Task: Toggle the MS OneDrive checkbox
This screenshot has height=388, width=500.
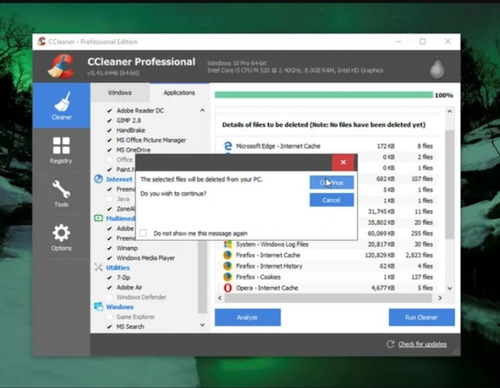Action: [x=109, y=150]
